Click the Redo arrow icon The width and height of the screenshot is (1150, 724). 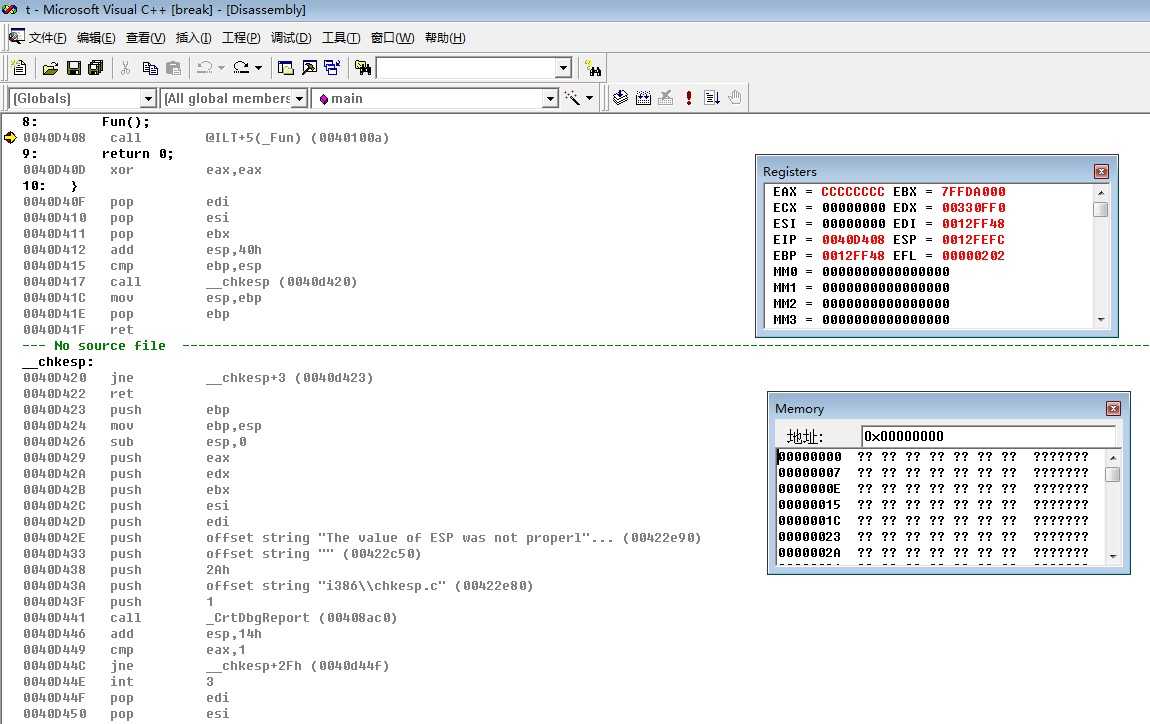(241, 68)
